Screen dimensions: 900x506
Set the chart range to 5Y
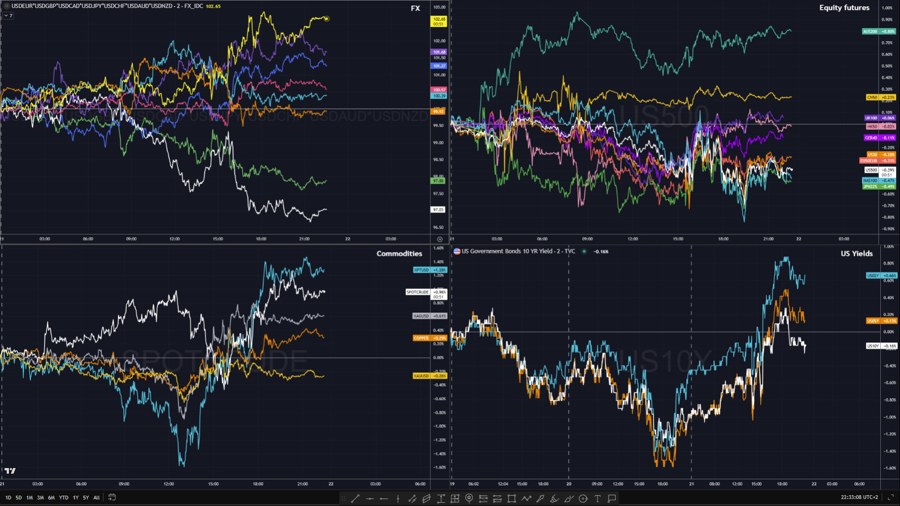tap(85, 497)
